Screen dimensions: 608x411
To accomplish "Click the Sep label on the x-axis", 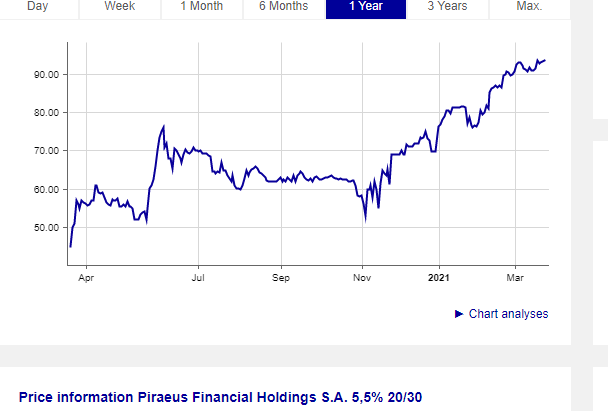I will (x=281, y=277).
